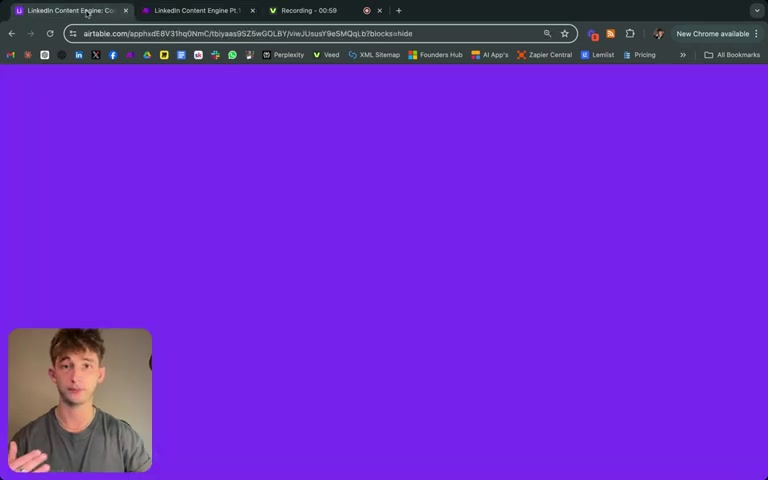Close the Recording tab
768x480 pixels.
tap(380, 11)
